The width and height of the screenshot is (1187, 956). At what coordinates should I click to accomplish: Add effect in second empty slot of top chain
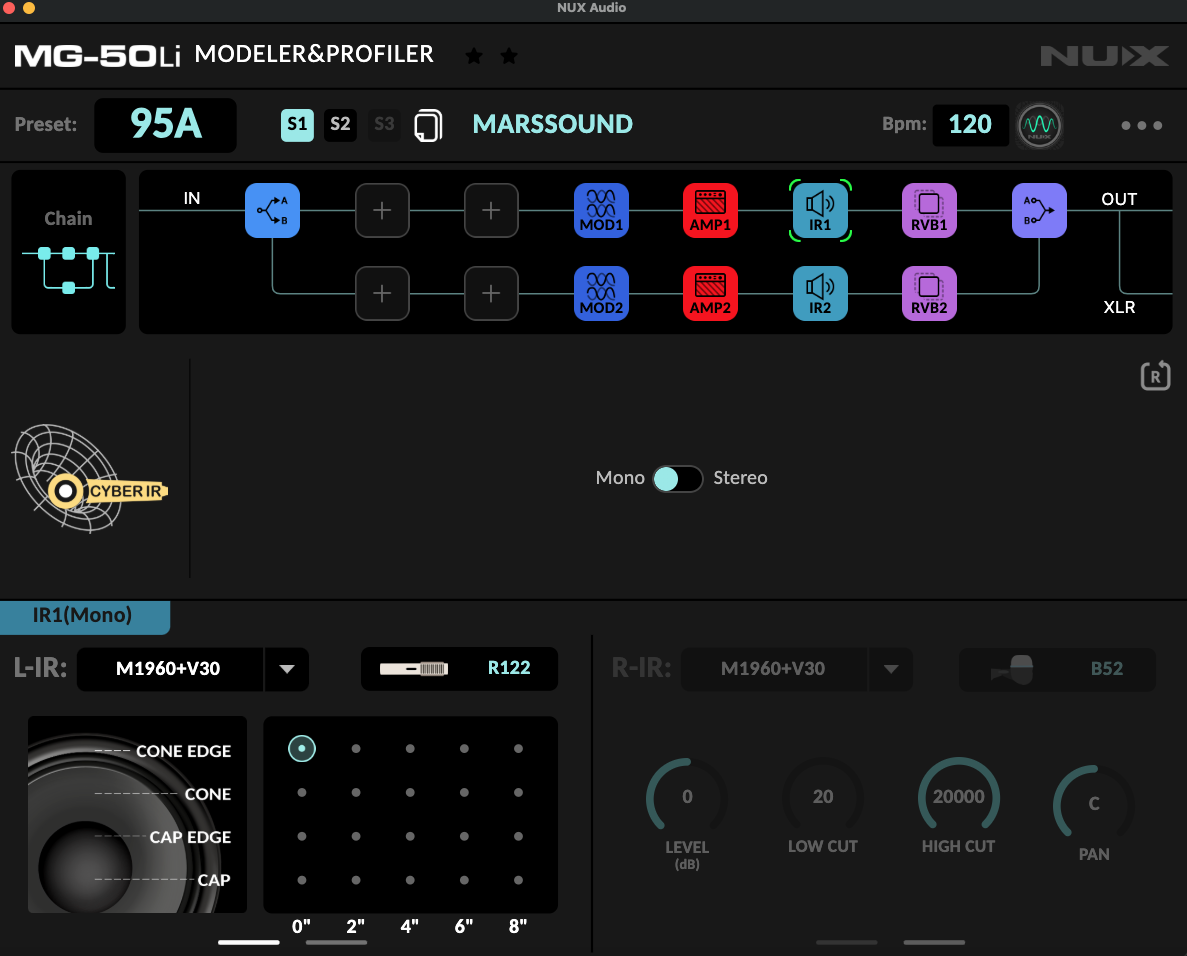click(491, 210)
